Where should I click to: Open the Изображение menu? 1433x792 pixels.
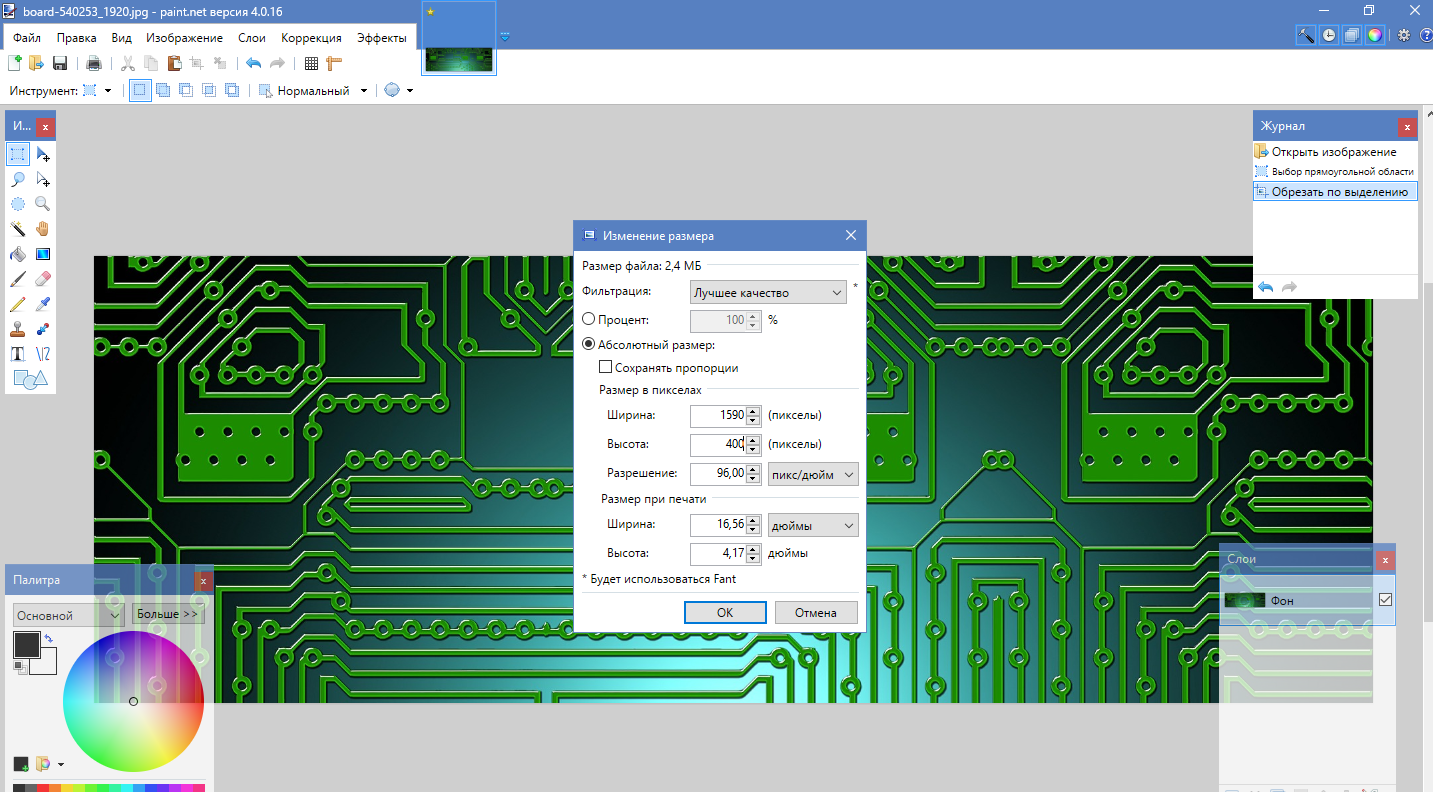[x=184, y=38]
